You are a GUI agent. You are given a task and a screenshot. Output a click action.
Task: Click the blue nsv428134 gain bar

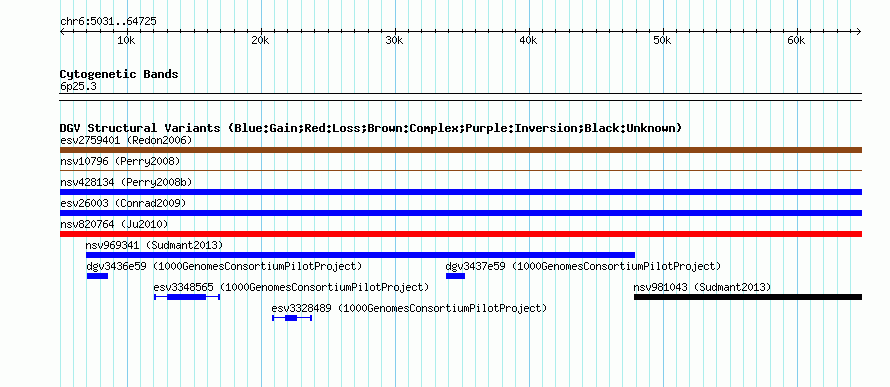[461, 192]
